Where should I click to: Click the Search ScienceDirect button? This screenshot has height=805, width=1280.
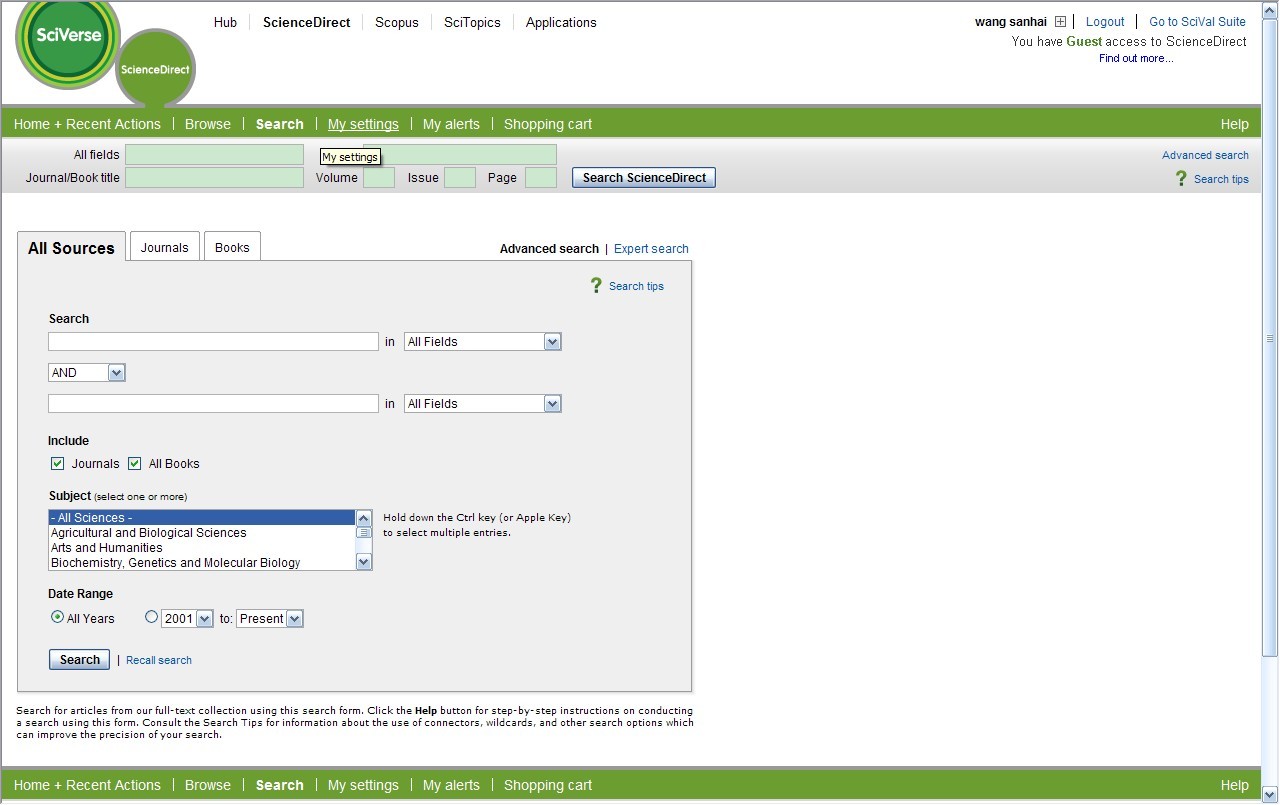pyautogui.click(x=644, y=178)
